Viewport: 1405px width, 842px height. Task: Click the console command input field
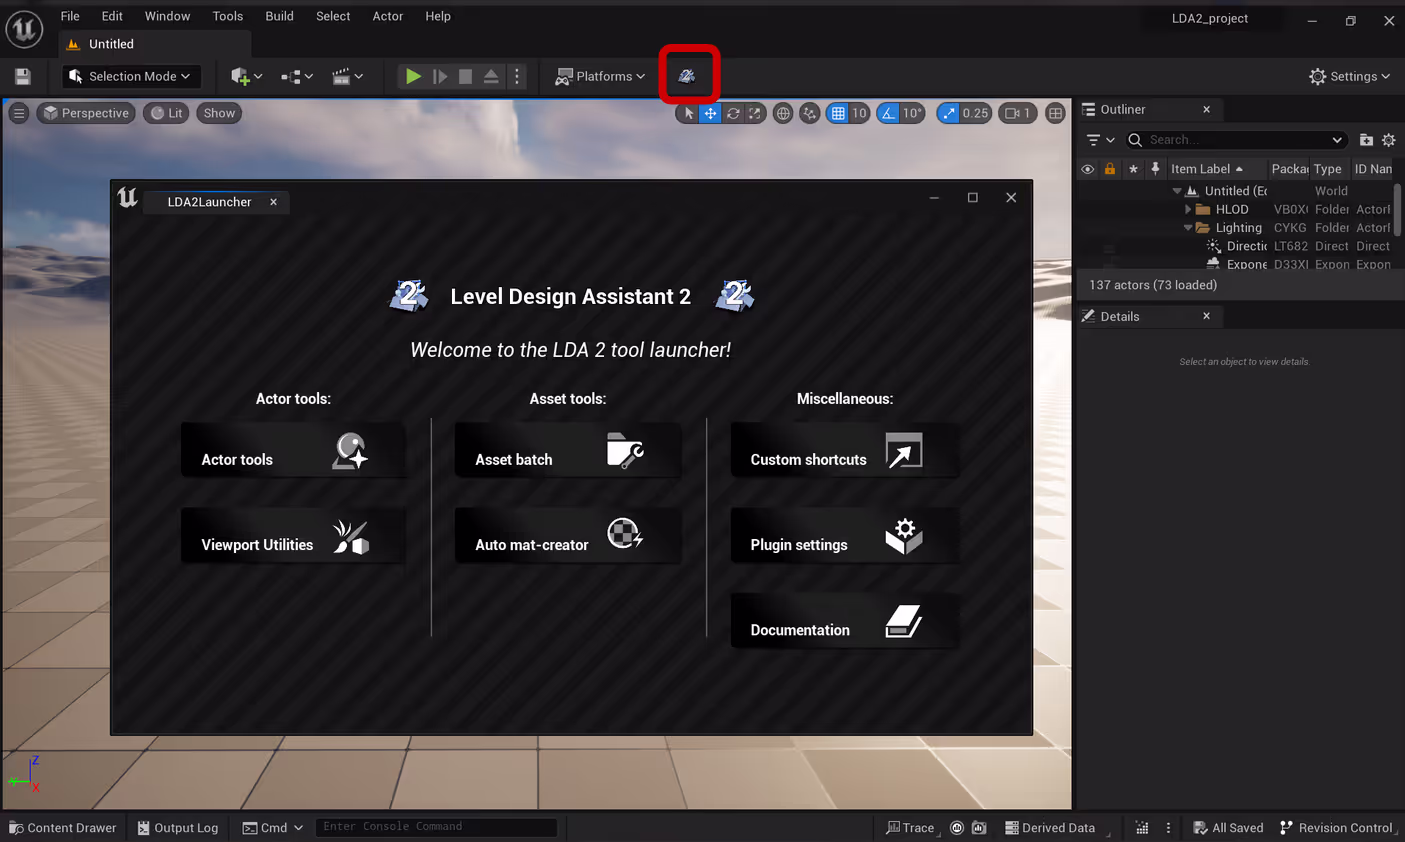pyautogui.click(x=436, y=827)
